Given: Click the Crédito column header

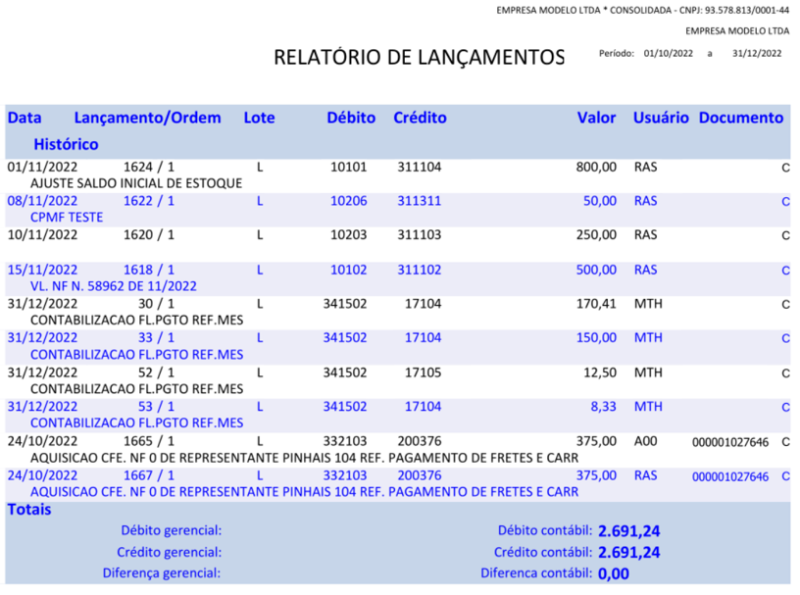Looking at the screenshot, I should tap(419, 117).
